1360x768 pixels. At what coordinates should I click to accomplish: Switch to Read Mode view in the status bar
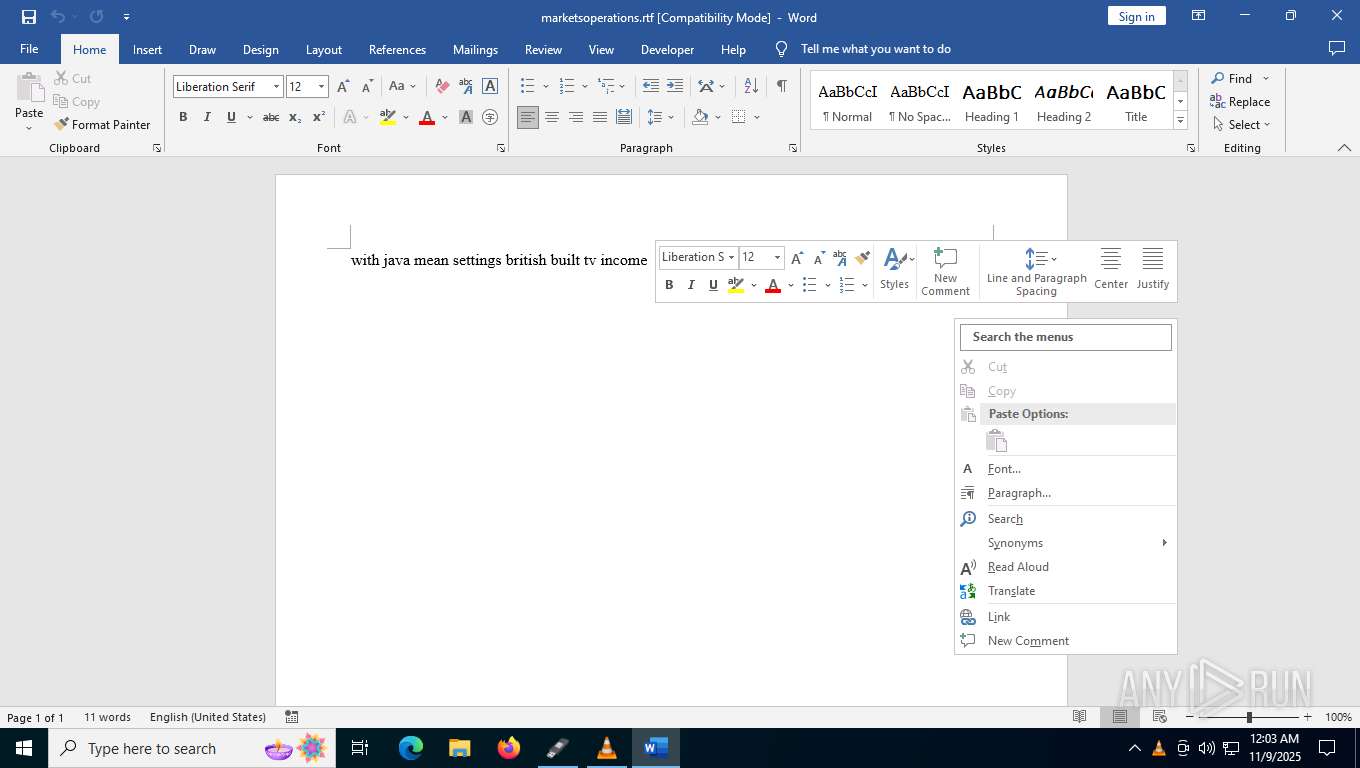click(1080, 717)
